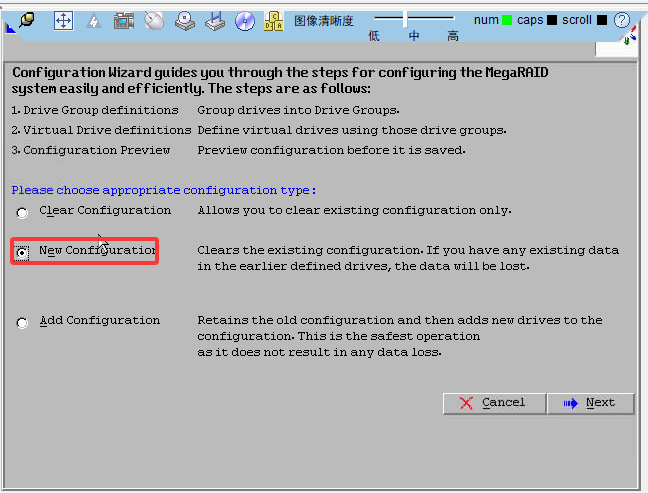Image resolution: width=648 pixels, height=493 pixels.
Task: Set image clarity to 低 (low)
Action: click(x=374, y=36)
